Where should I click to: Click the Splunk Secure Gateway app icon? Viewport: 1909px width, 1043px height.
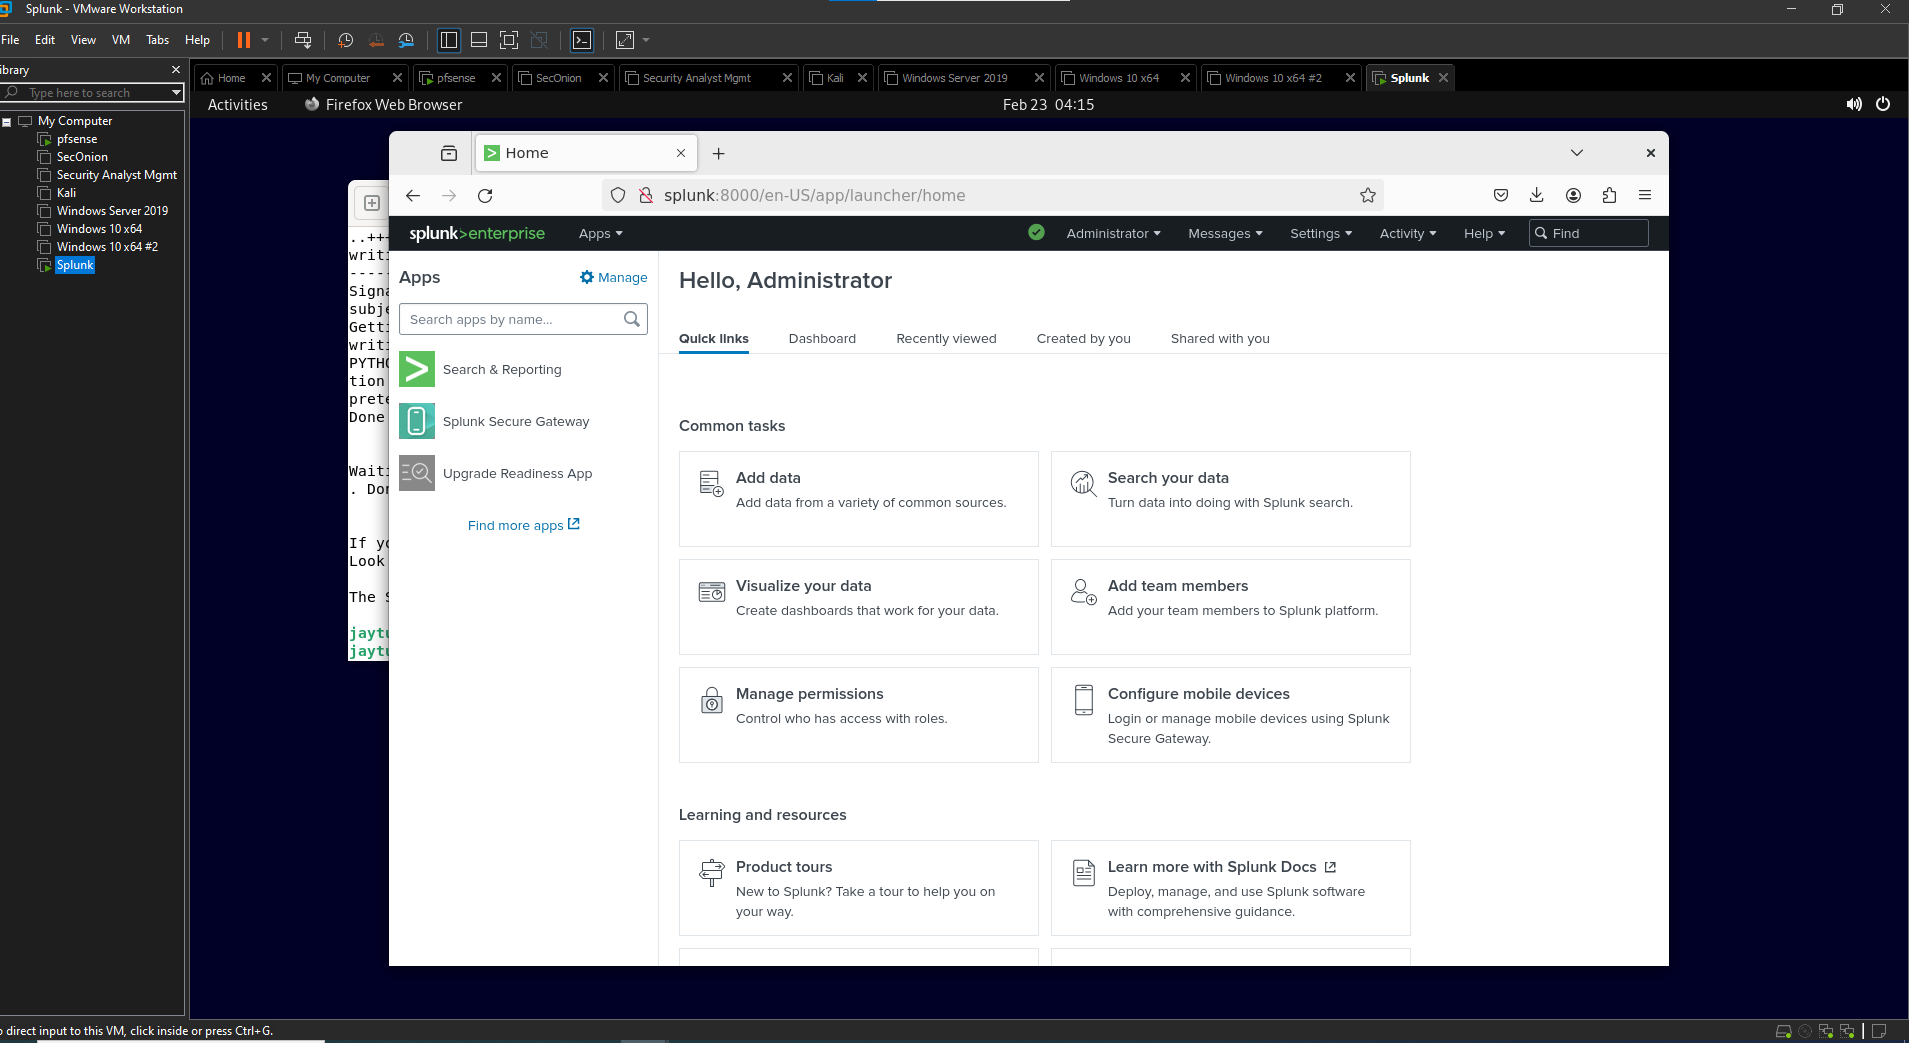tap(417, 421)
